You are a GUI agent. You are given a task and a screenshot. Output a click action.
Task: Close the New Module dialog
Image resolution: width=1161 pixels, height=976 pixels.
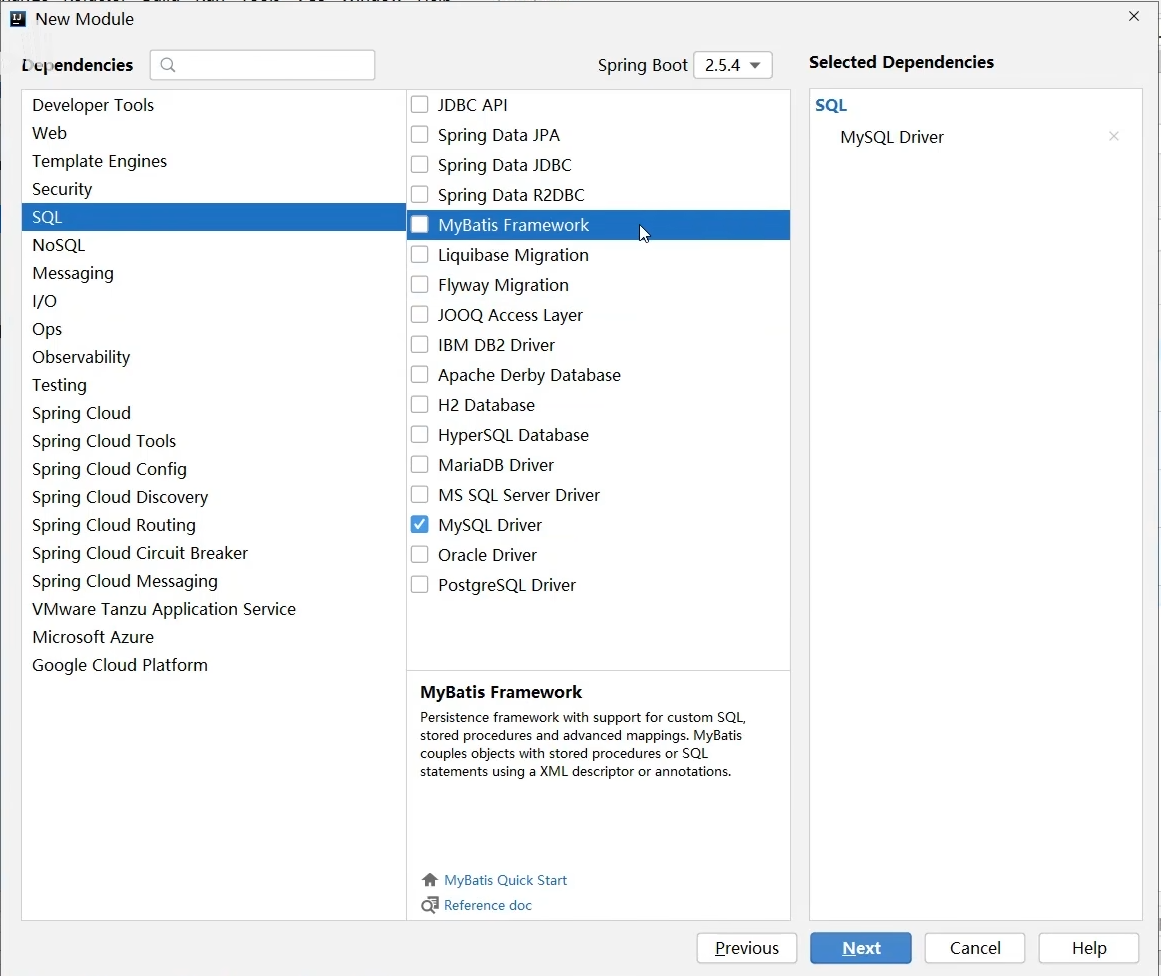(1134, 16)
